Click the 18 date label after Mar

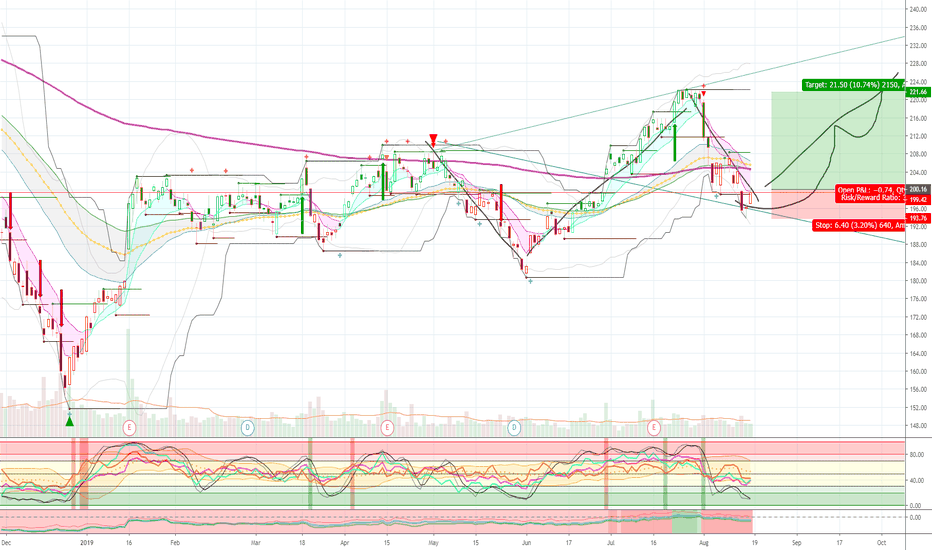[302, 543]
